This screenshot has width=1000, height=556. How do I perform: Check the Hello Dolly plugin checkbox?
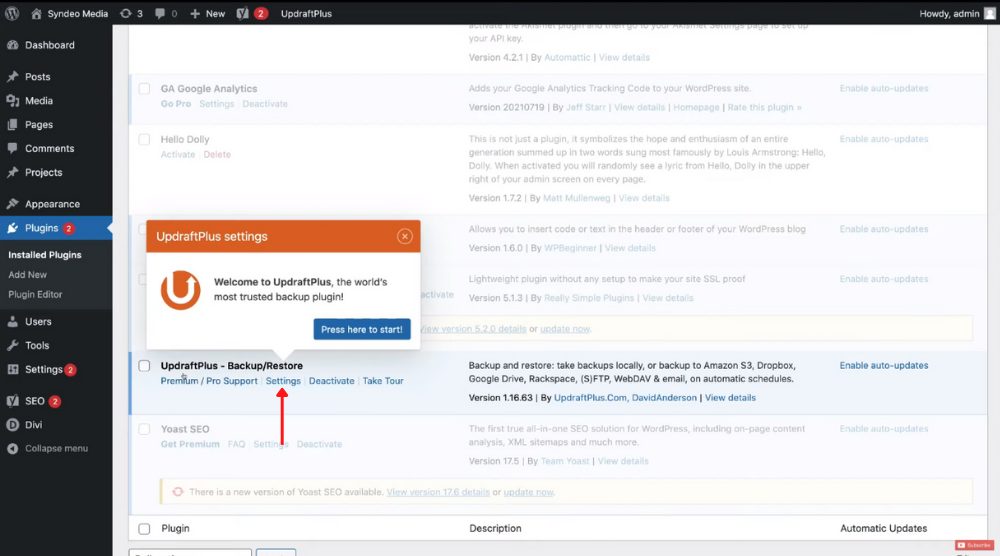click(145, 139)
